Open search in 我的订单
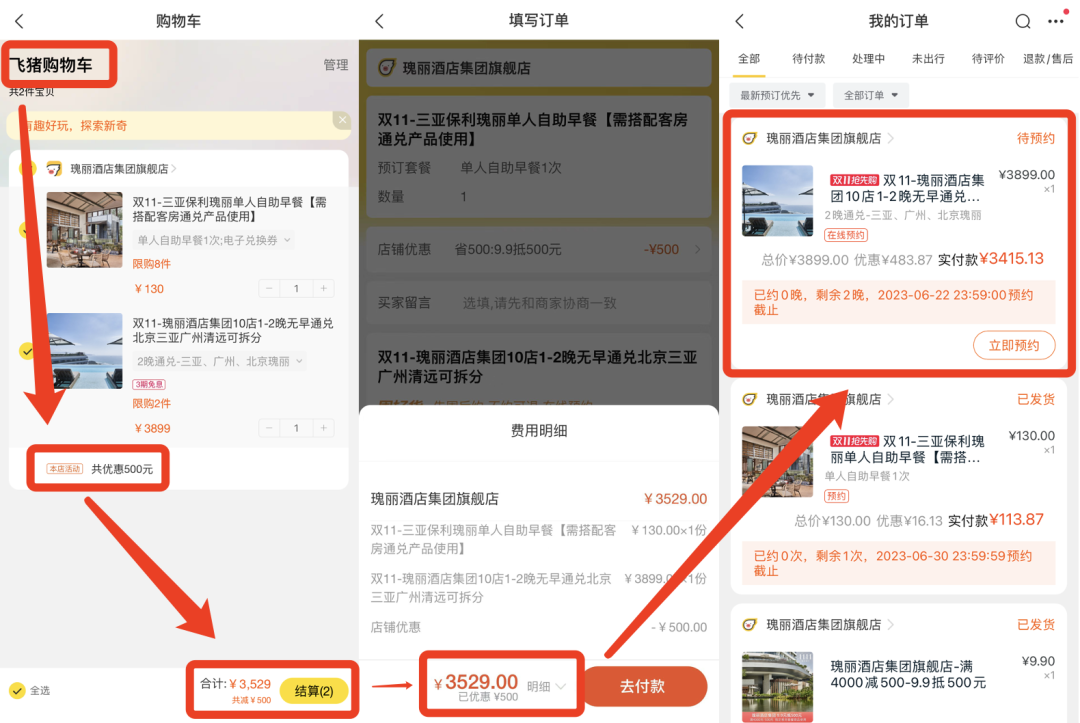Image resolution: width=1080 pixels, height=723 pixels. coord(1023,21)
